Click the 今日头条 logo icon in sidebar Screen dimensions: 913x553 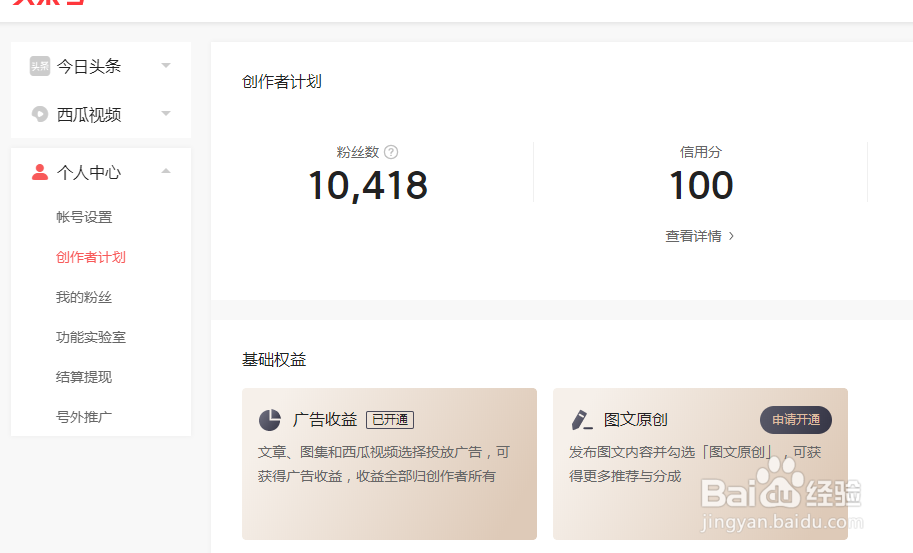tap(40, 66)
